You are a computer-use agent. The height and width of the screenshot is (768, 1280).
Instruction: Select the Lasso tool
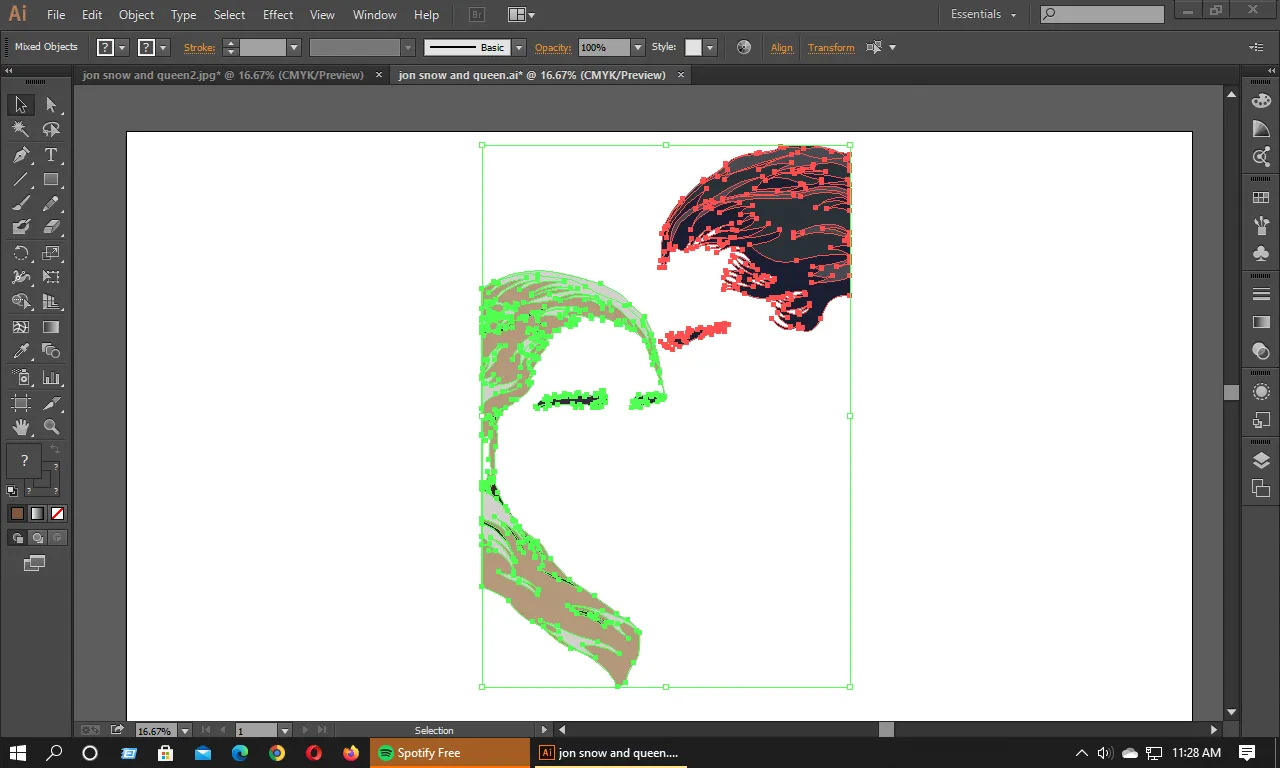[51, 130]
